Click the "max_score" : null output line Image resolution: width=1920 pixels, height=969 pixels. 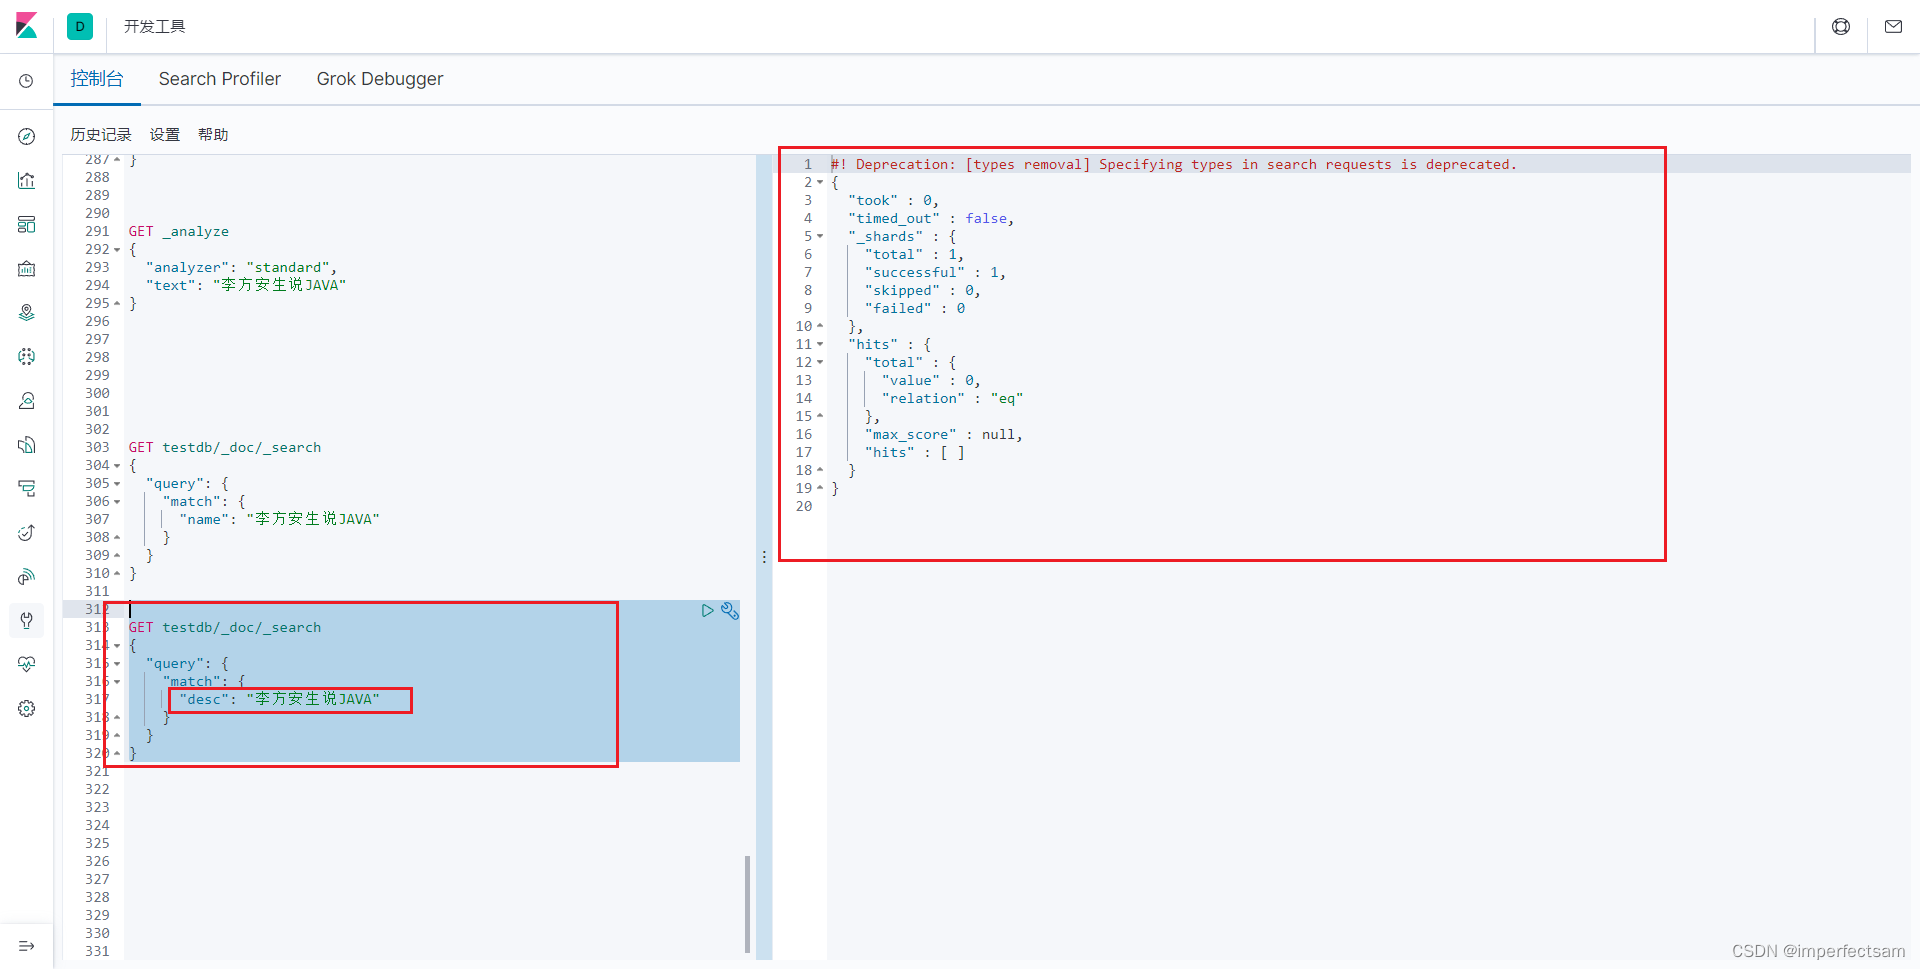(944, 435)
